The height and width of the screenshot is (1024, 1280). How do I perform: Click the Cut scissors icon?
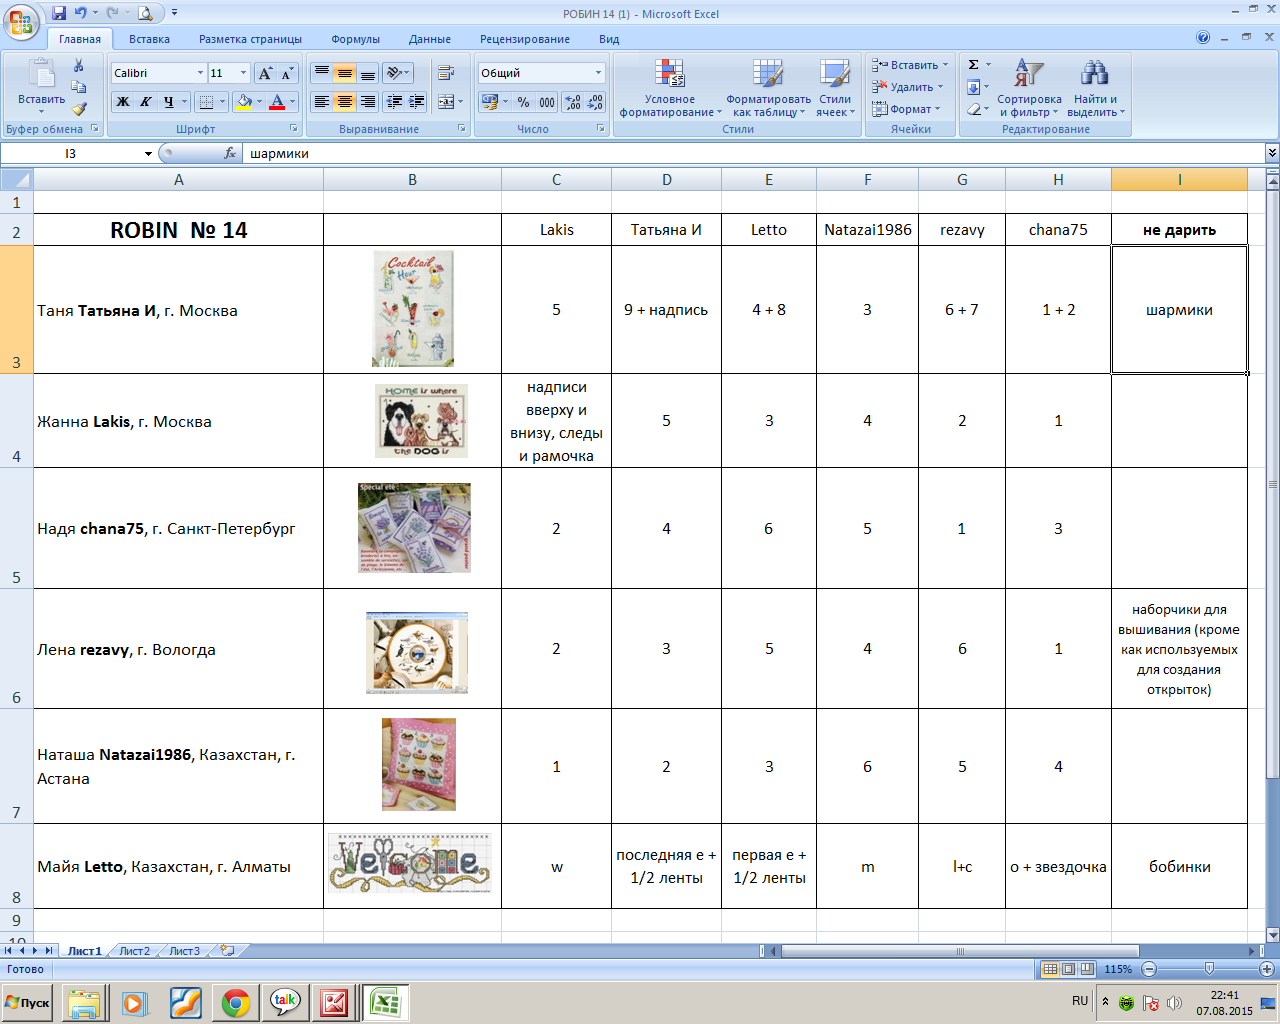[x=78, y=65]
